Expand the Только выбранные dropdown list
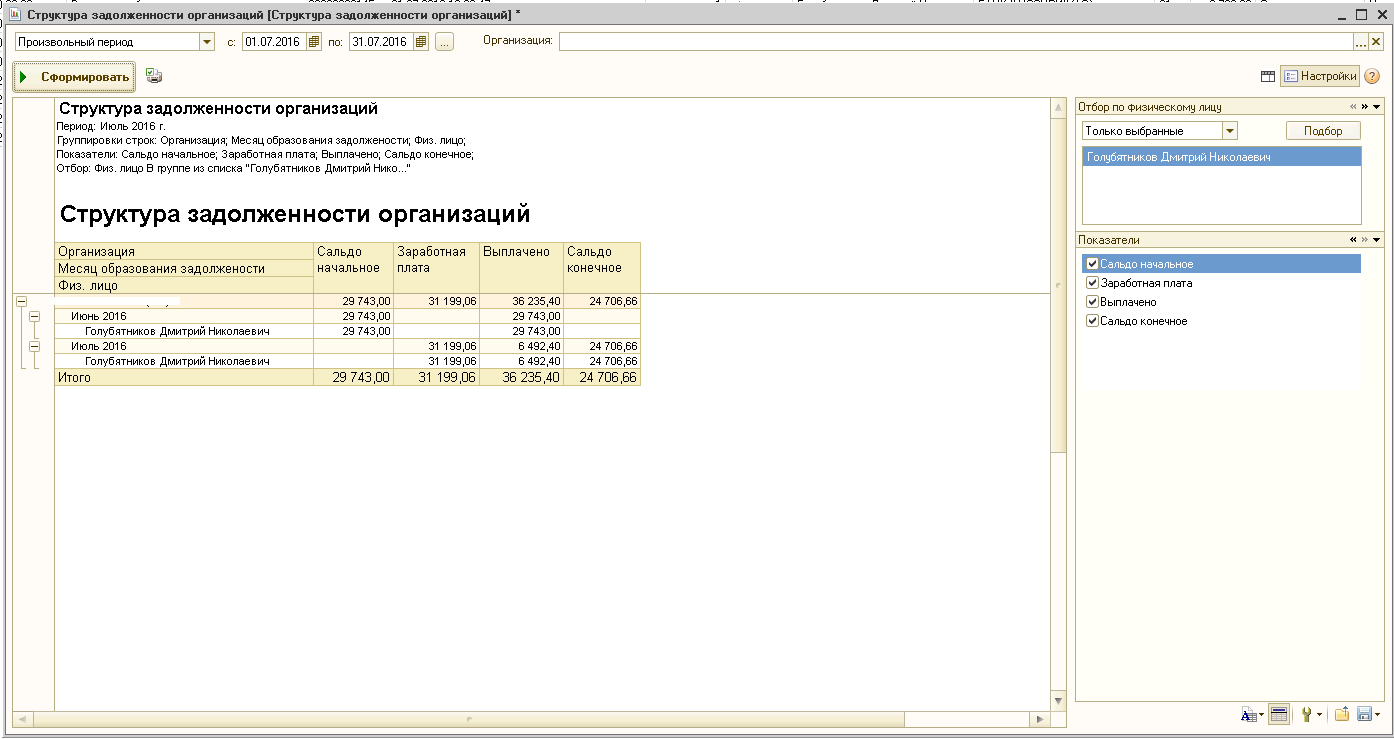1394x739 pixels. point(1230,131)
